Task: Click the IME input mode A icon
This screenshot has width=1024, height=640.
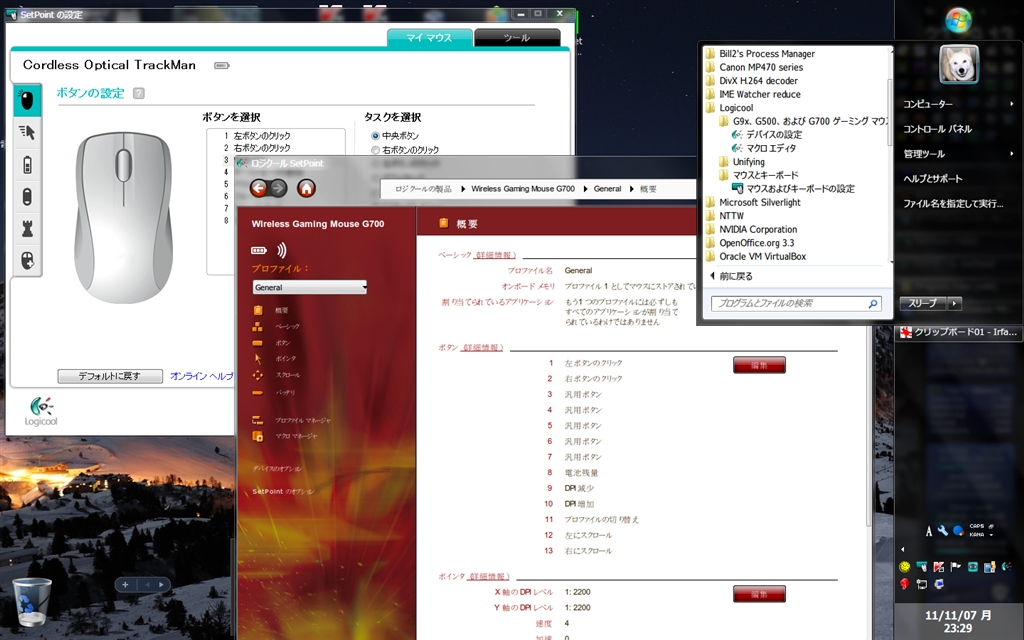Action: (929, 531)
